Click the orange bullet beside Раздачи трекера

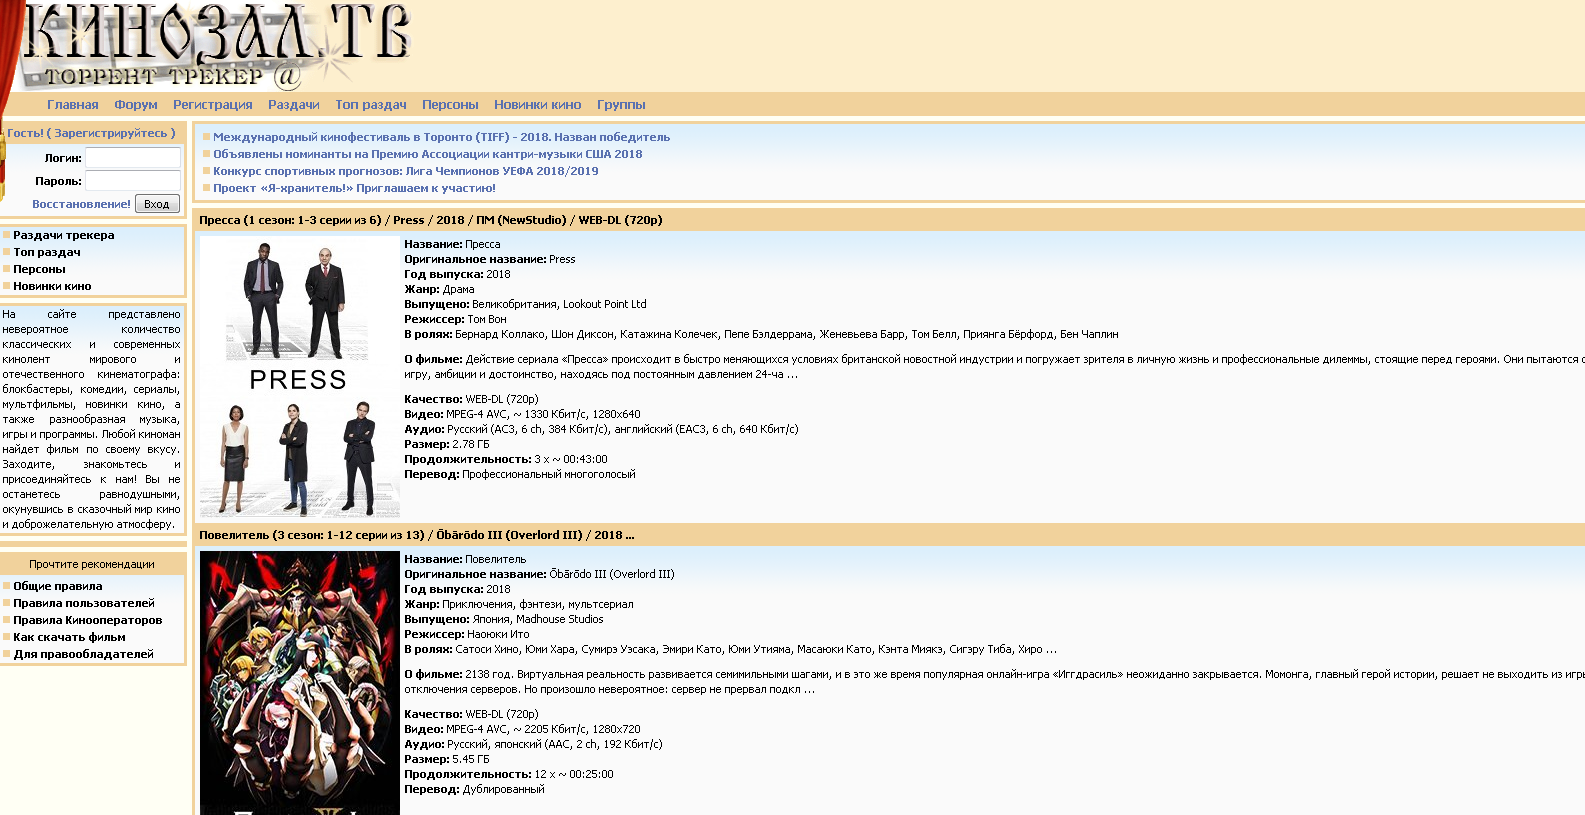(6, 235)
